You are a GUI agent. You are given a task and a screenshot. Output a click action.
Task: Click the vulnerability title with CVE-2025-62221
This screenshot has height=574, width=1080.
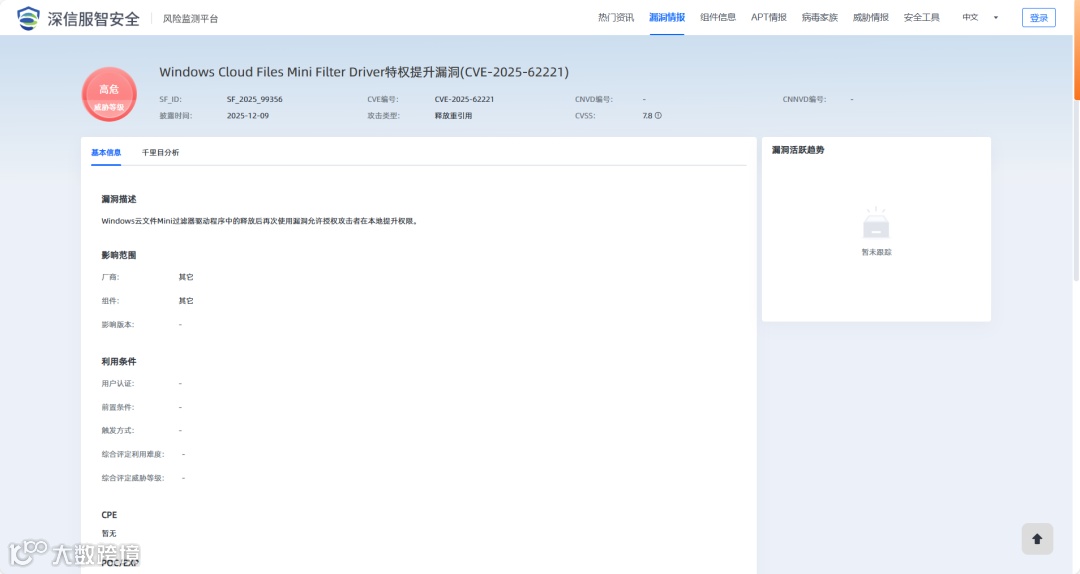[x=364, y=72]
